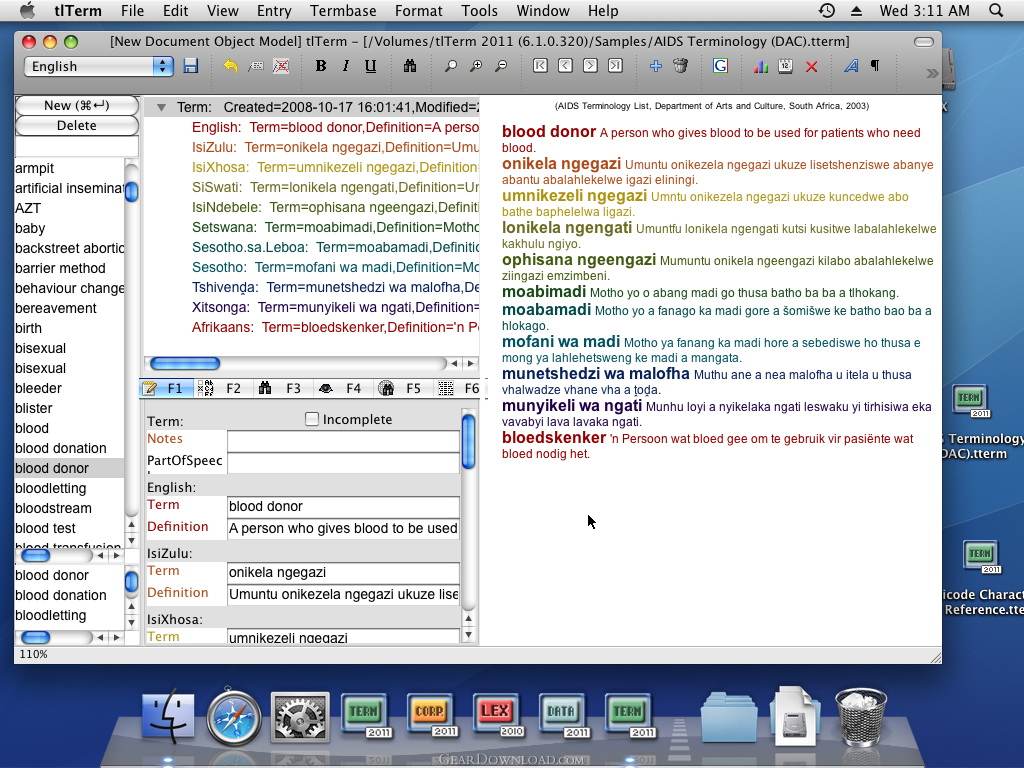Open System Preferences from the Dock
Image resolution: width=1024 pixels, height=768 pixels.
click(300, 718)
